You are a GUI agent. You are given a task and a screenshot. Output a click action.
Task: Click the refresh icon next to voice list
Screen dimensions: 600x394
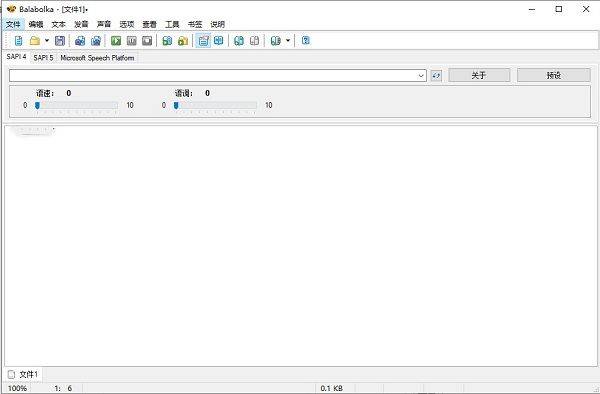click(436, 75)
